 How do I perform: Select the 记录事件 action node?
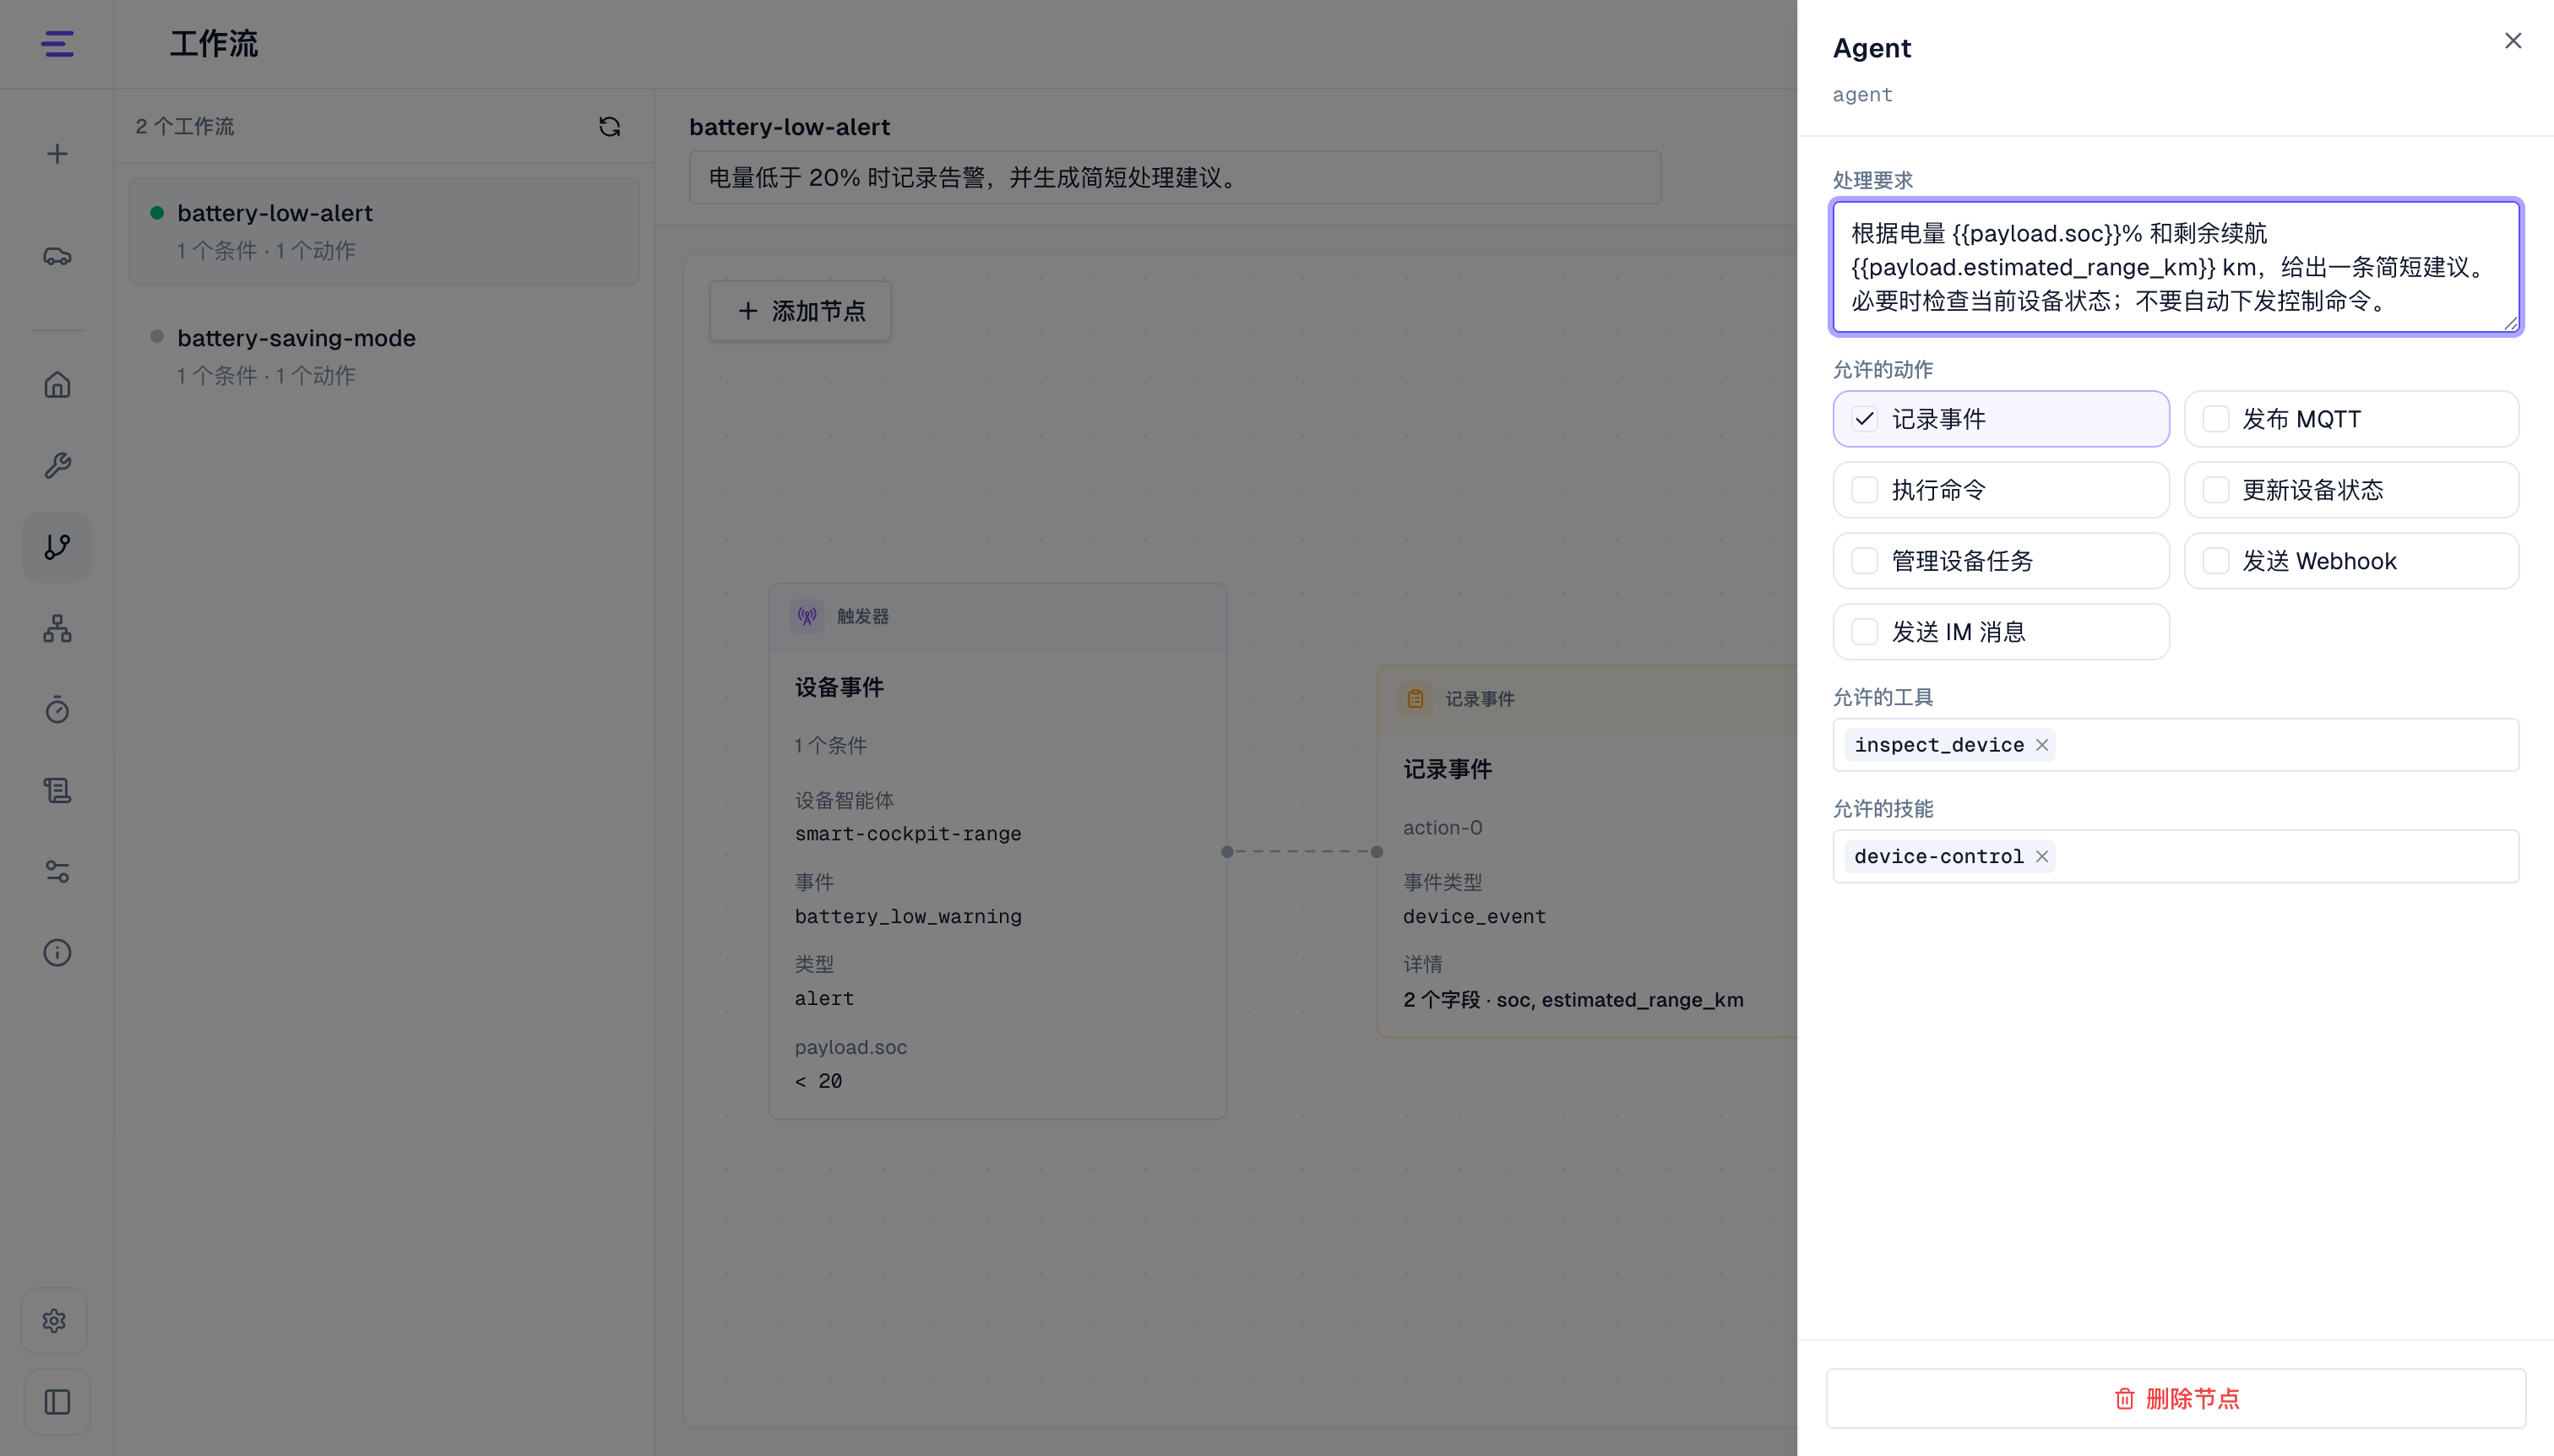tap(1588, 851)
